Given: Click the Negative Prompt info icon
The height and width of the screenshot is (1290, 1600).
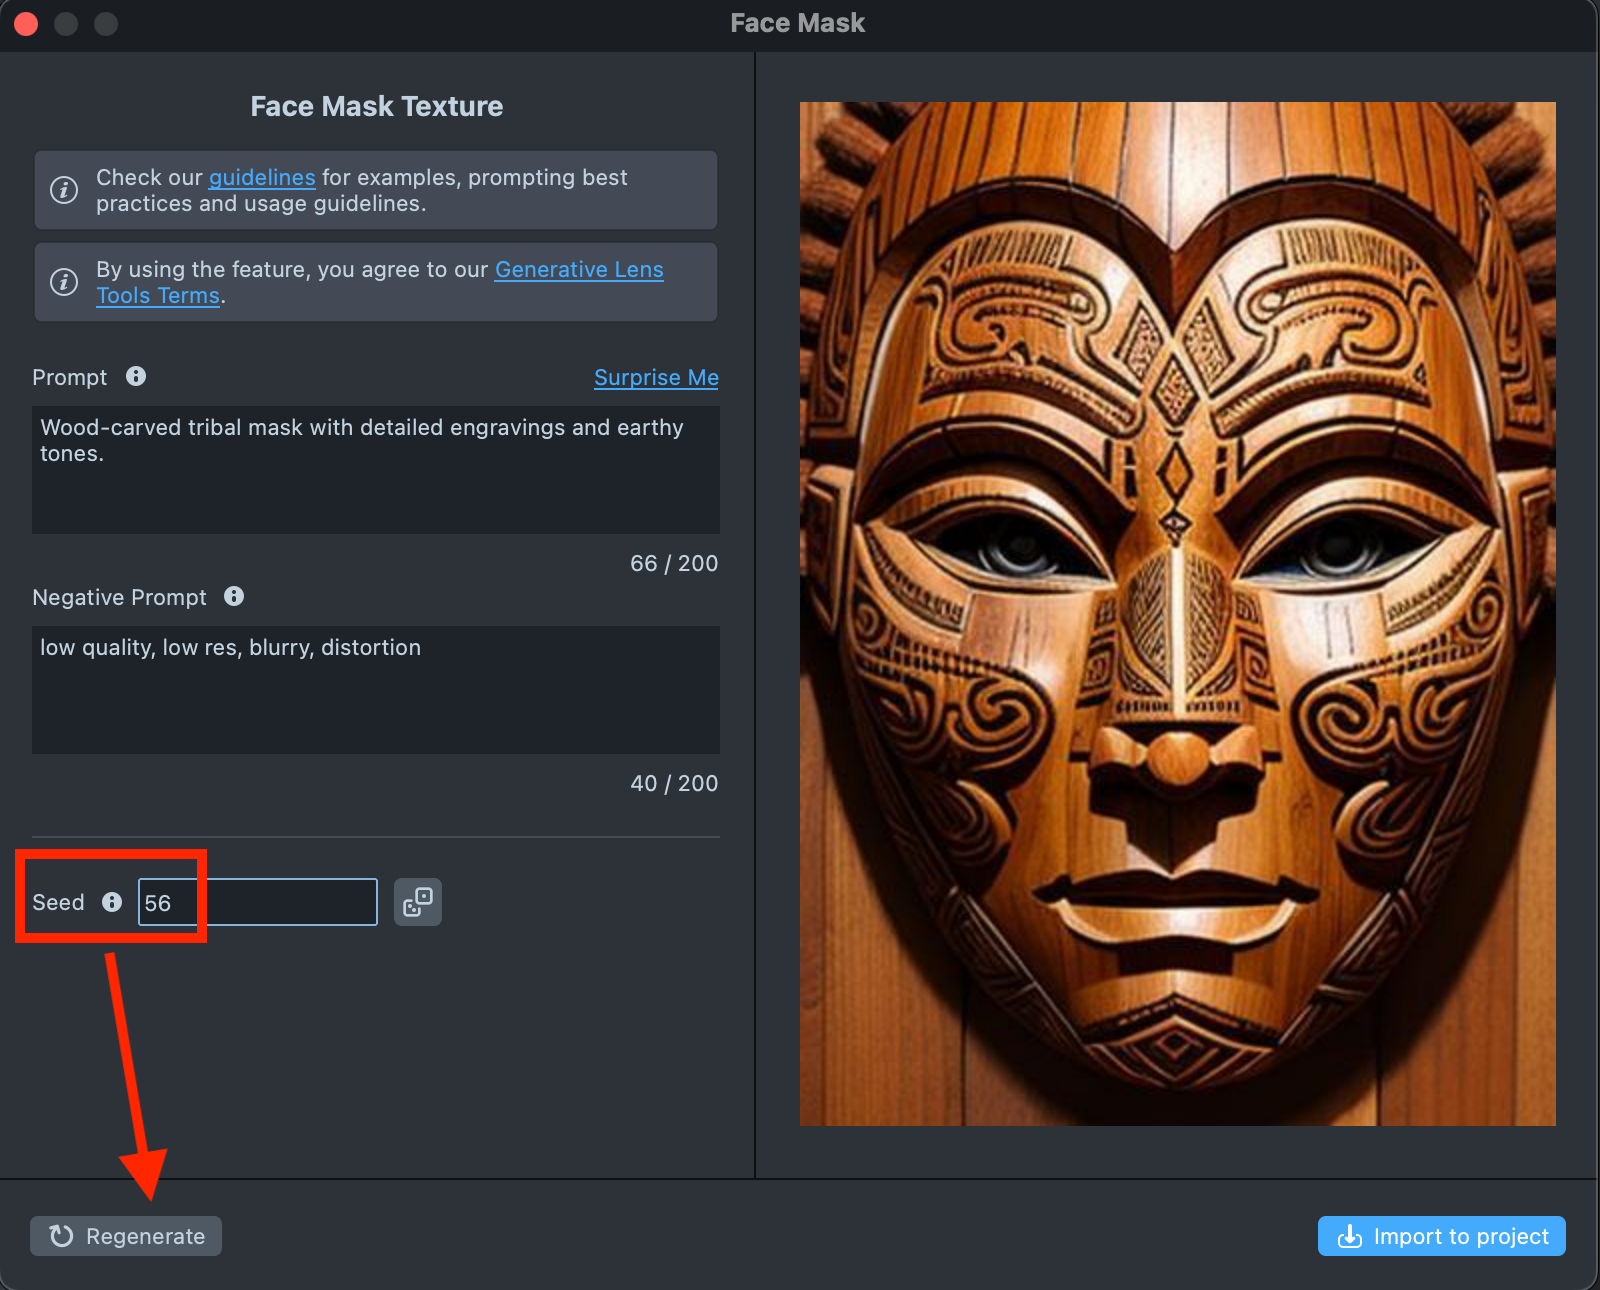Looking at the screenshot, I should (x=234, y=596).
